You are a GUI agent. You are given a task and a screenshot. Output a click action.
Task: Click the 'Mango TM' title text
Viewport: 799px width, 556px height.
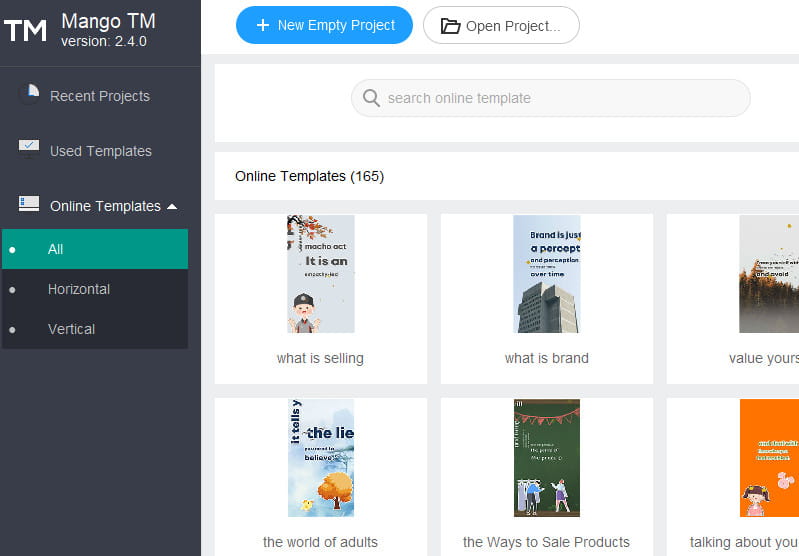tap(109, 21)
